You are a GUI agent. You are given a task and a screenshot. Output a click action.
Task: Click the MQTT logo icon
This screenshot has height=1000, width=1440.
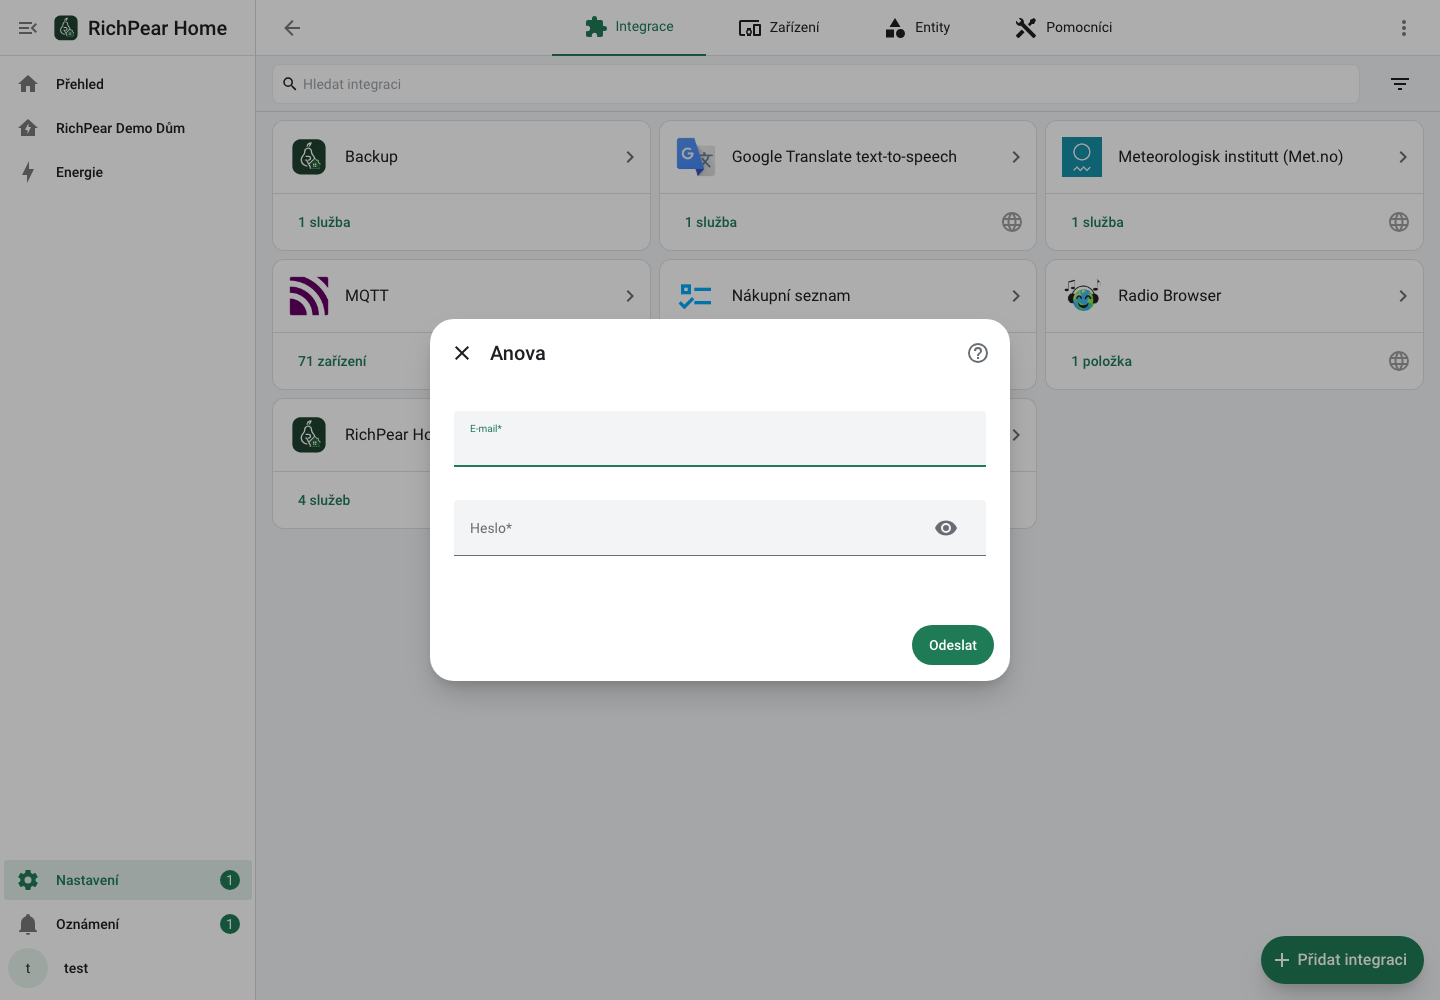(x=309, y=296)
